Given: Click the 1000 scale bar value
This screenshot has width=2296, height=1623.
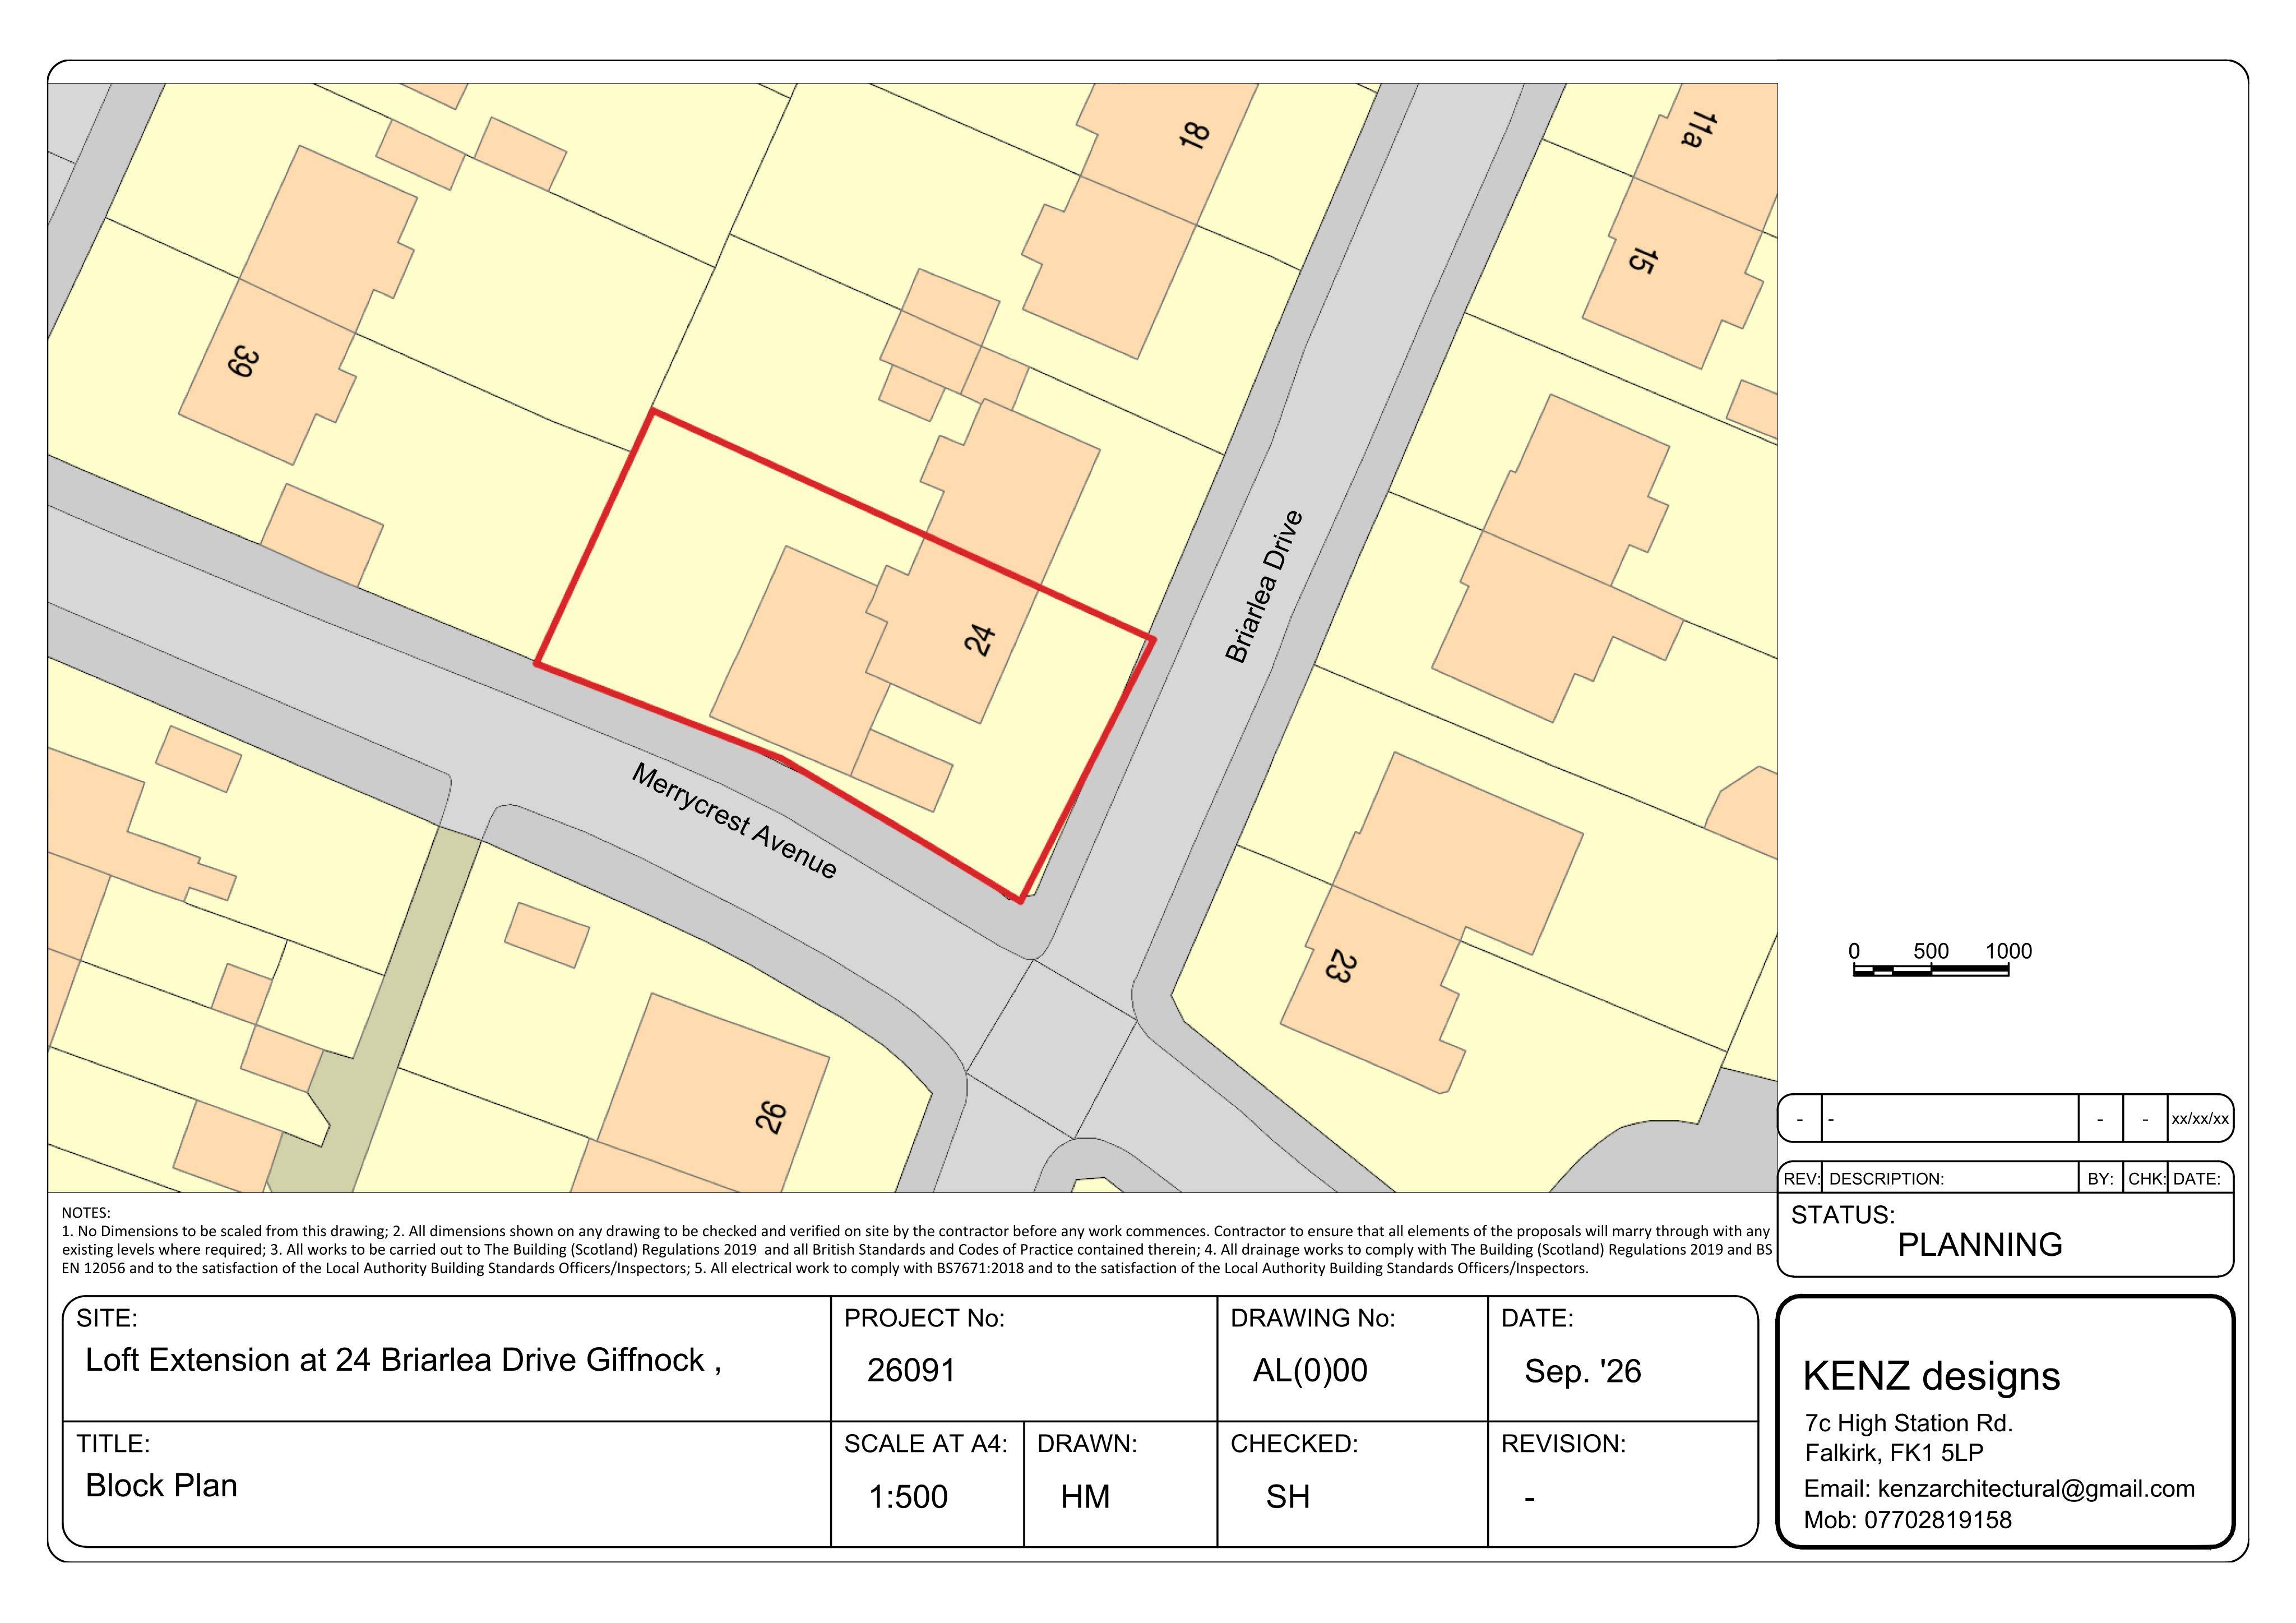Looking at the screenshot, I should [2008, 951].
